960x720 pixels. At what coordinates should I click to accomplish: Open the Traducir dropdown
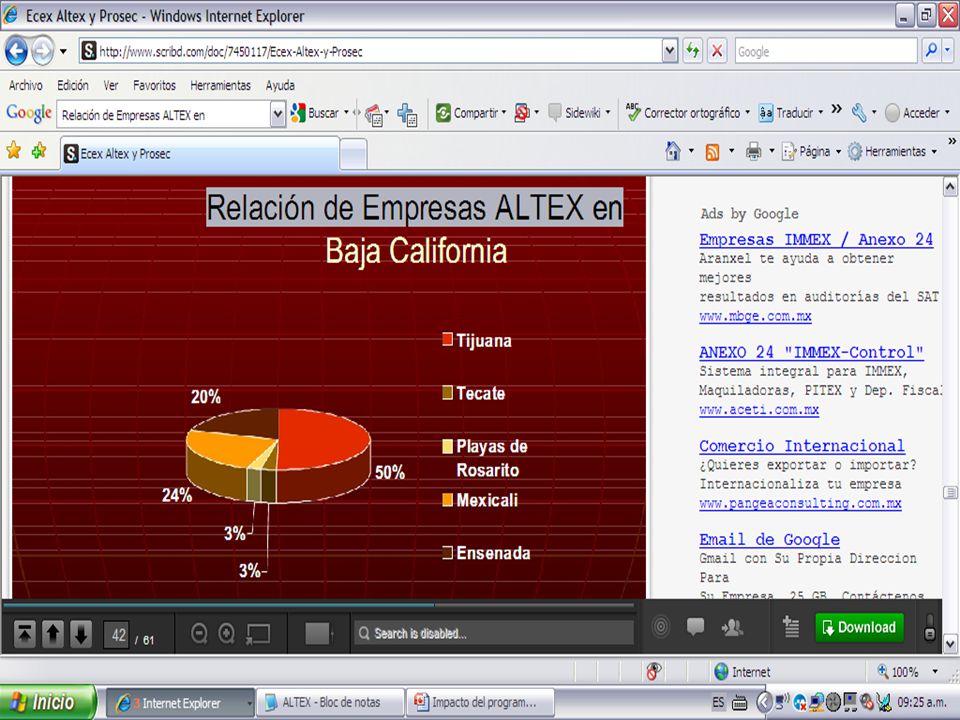(x=820, y=113)
